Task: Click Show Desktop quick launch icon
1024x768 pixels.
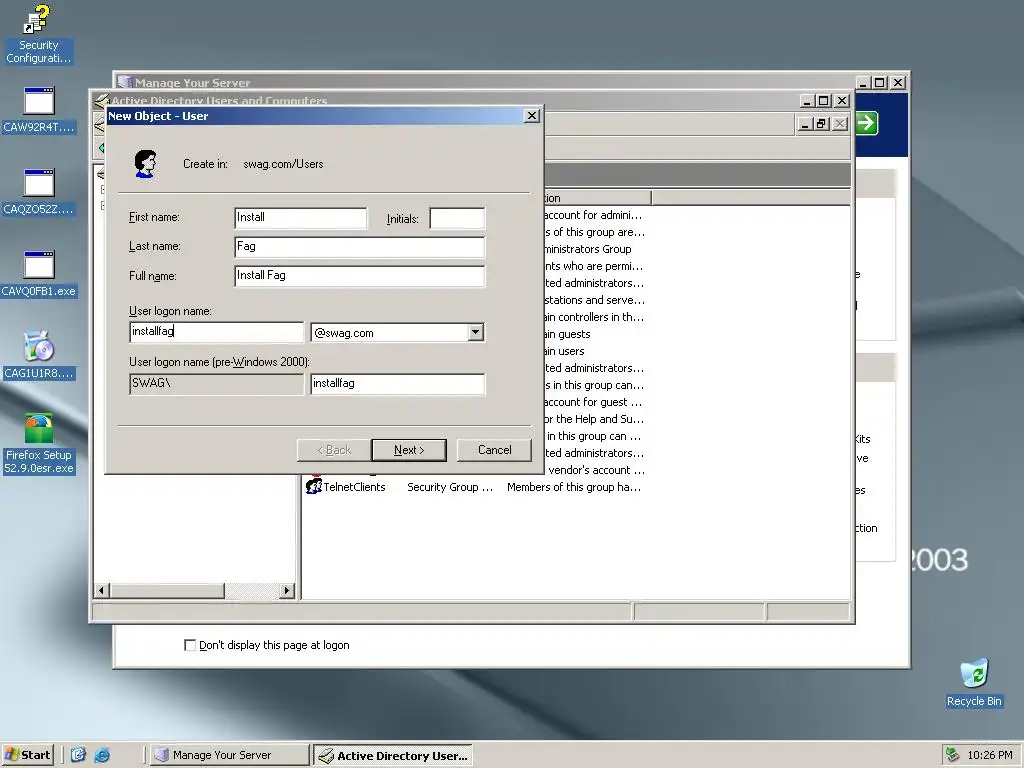Action: (x=78, y=755)
